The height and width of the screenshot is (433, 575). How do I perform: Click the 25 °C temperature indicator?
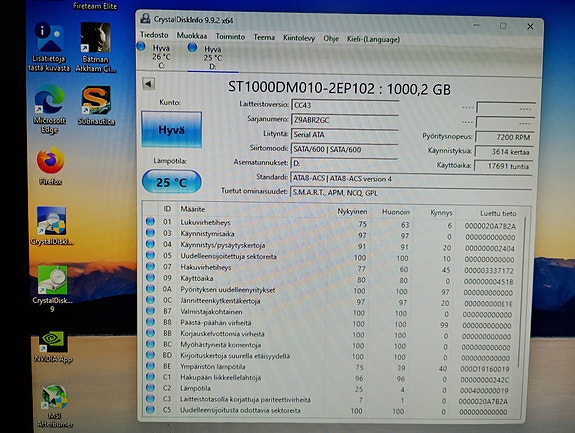coord(172,182)
